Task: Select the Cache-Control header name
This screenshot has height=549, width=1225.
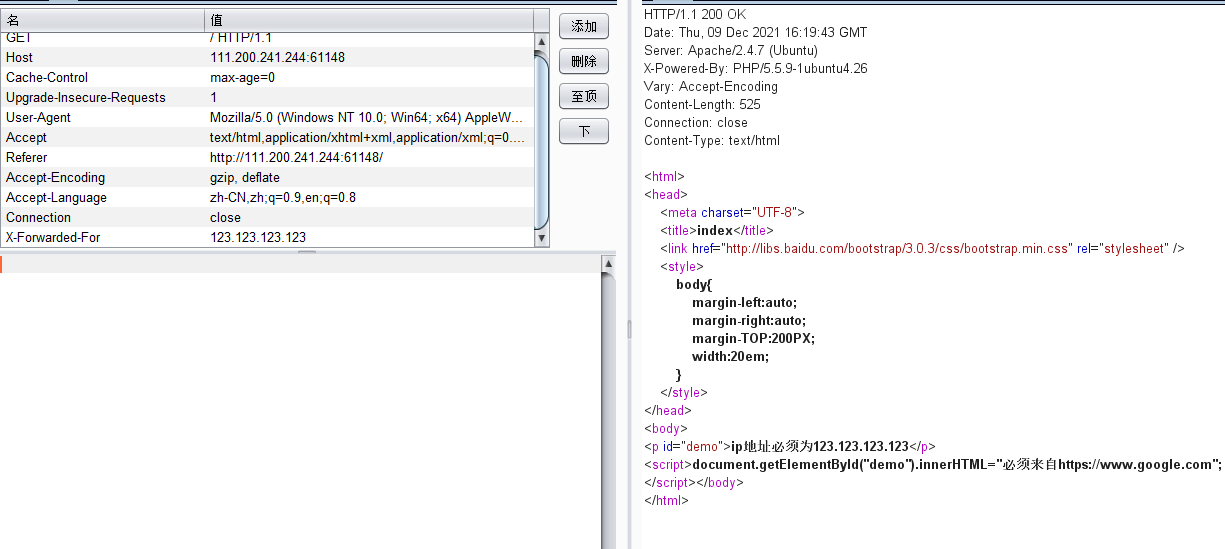Action: [47, 77]
